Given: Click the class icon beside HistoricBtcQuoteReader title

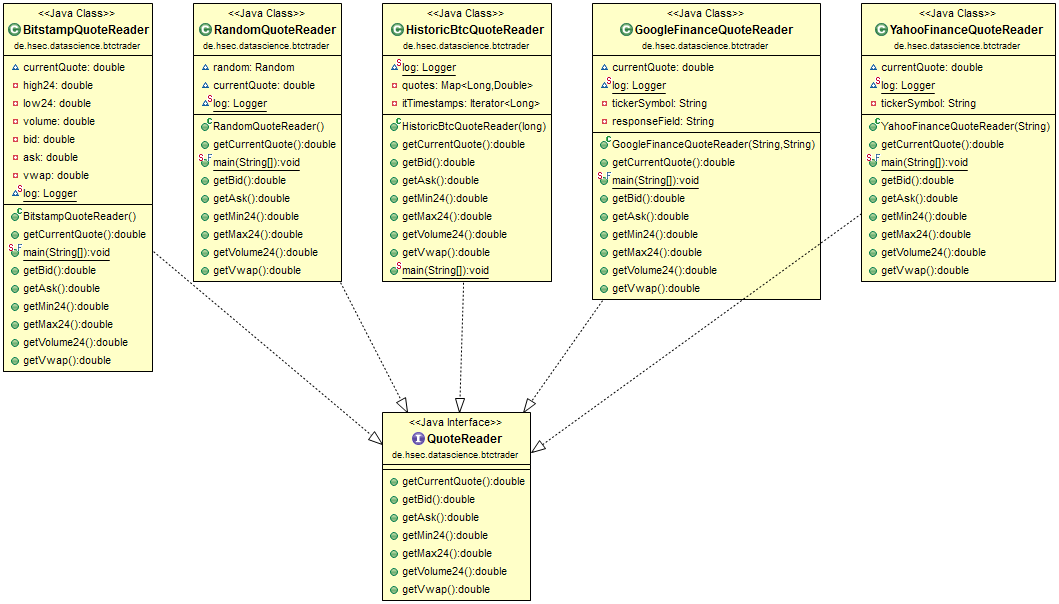Looking at the screenshot, I should click(x=397, y=30).
